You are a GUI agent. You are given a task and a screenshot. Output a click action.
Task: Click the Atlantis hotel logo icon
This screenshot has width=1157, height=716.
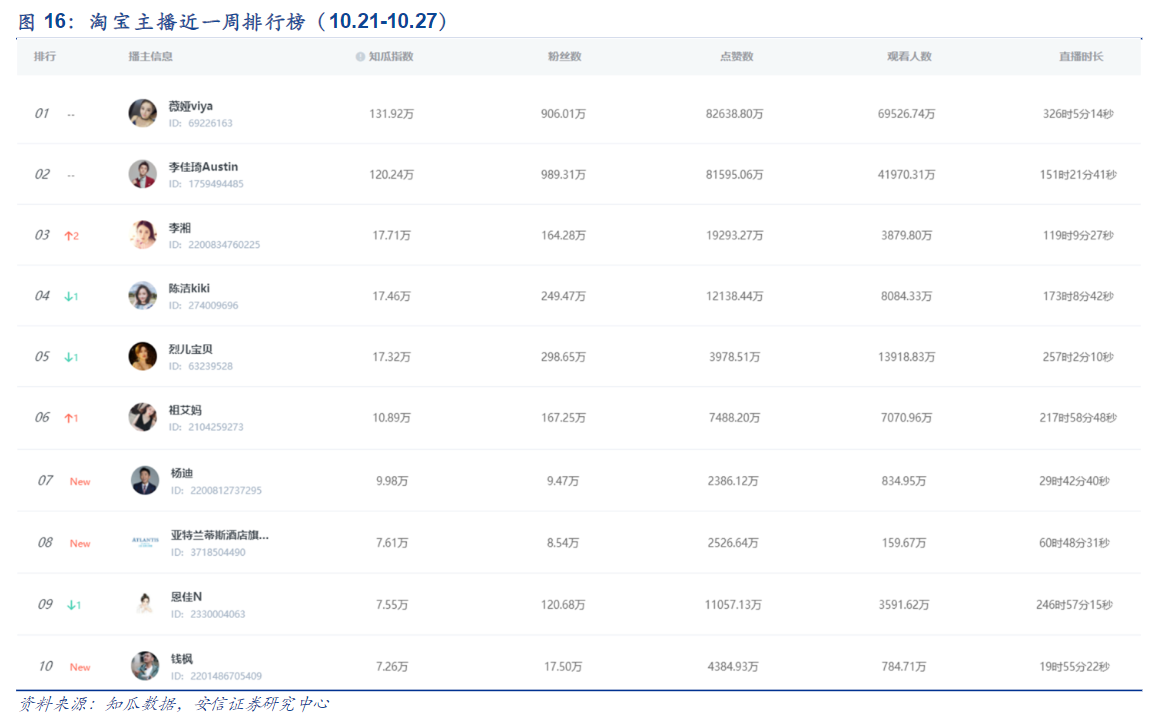coord(145,542)
